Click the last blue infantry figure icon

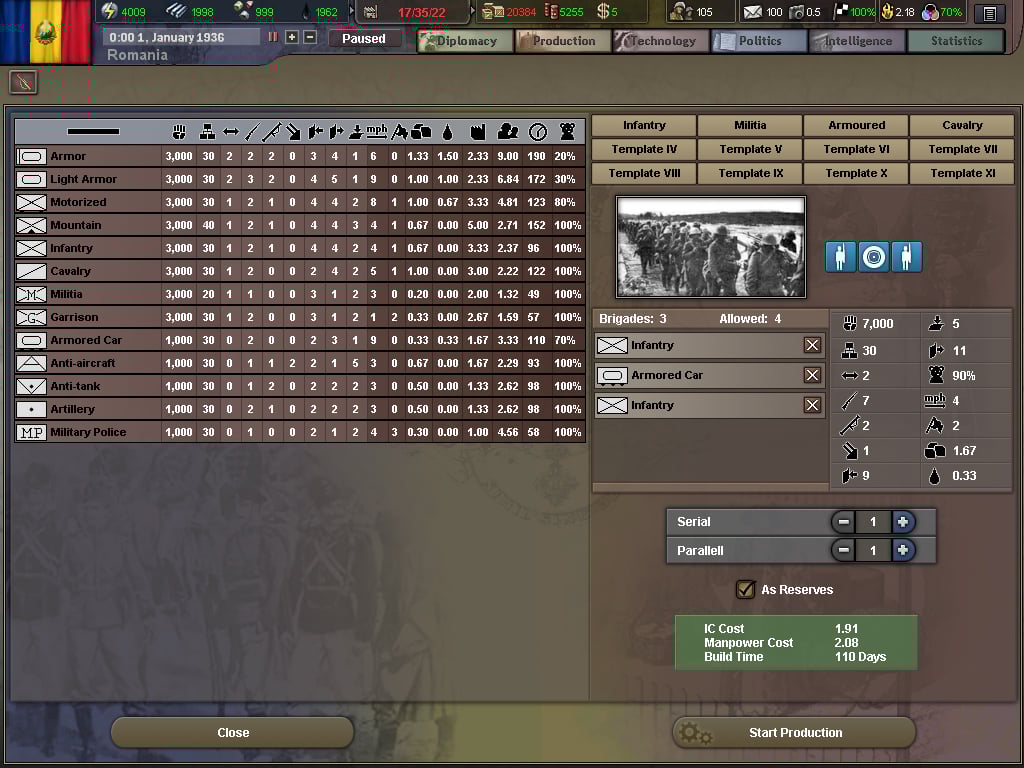click(x=906, y=257)
